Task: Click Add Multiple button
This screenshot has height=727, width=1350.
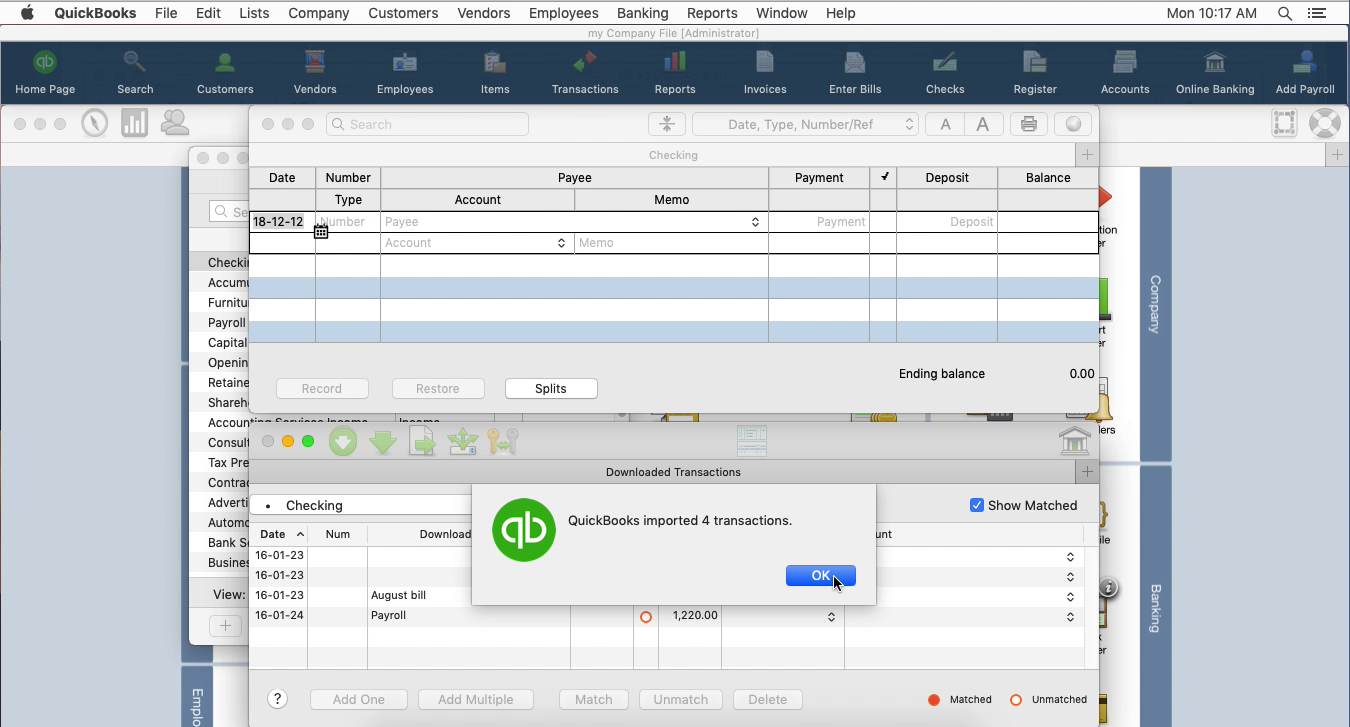Action: click(x=476, y=700)
